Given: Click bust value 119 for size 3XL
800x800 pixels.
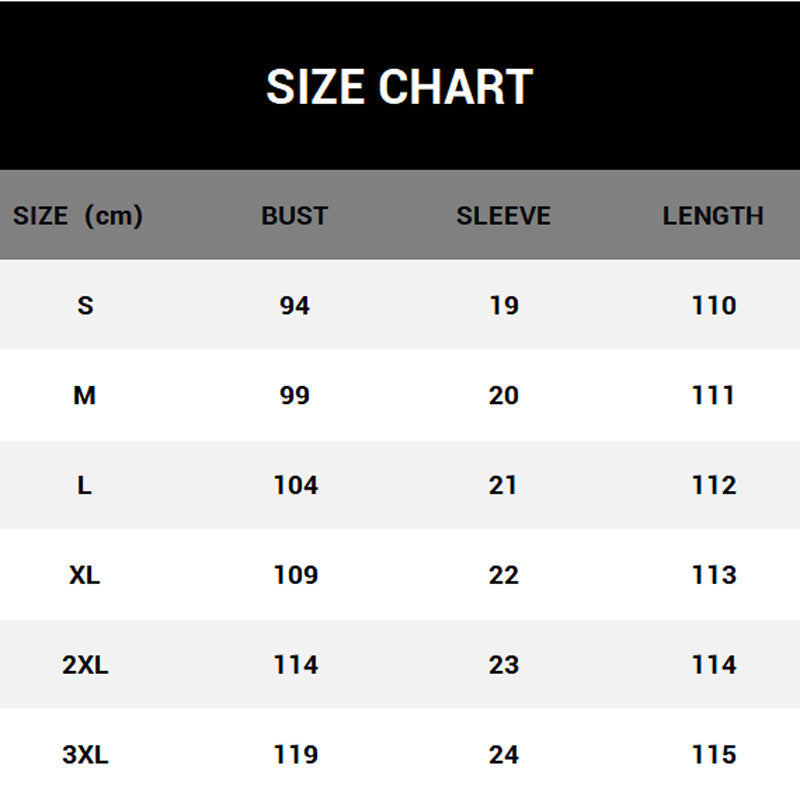Looking at the screenshot, I should 295,755.
